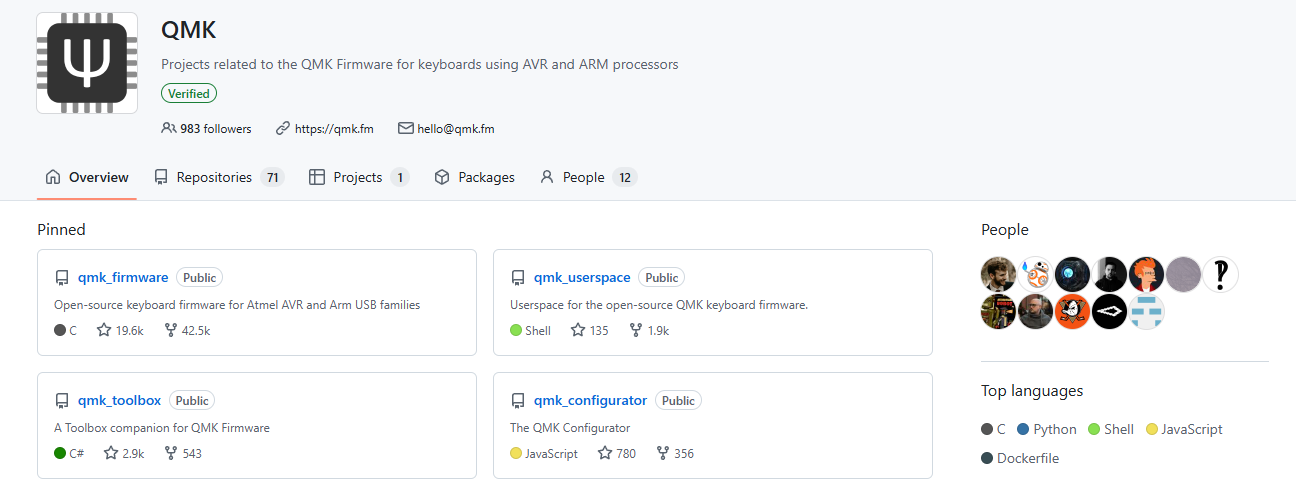Click the mail envelope icon beside hello@qmk.fm
1296x482 pixels.
pos(406,128)
